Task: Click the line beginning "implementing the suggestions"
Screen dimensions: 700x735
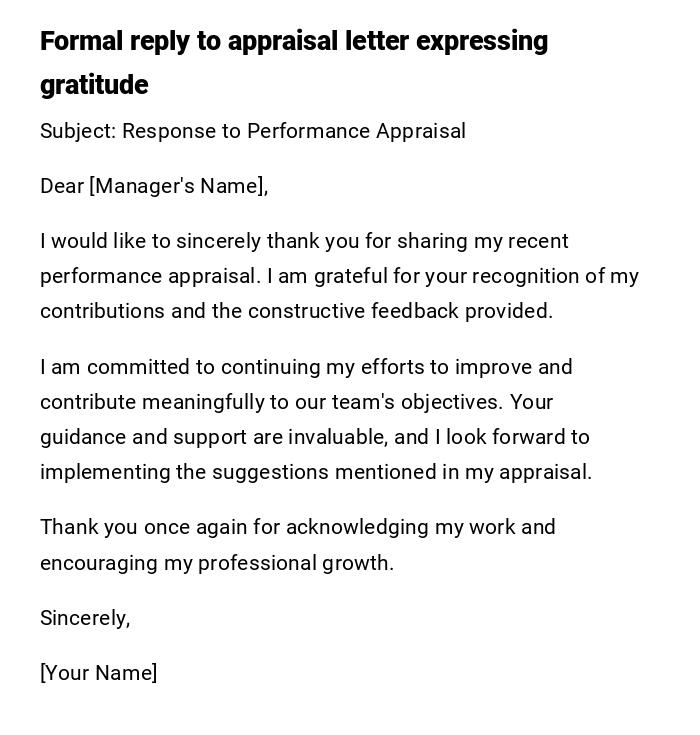Action: pos(316,472)
